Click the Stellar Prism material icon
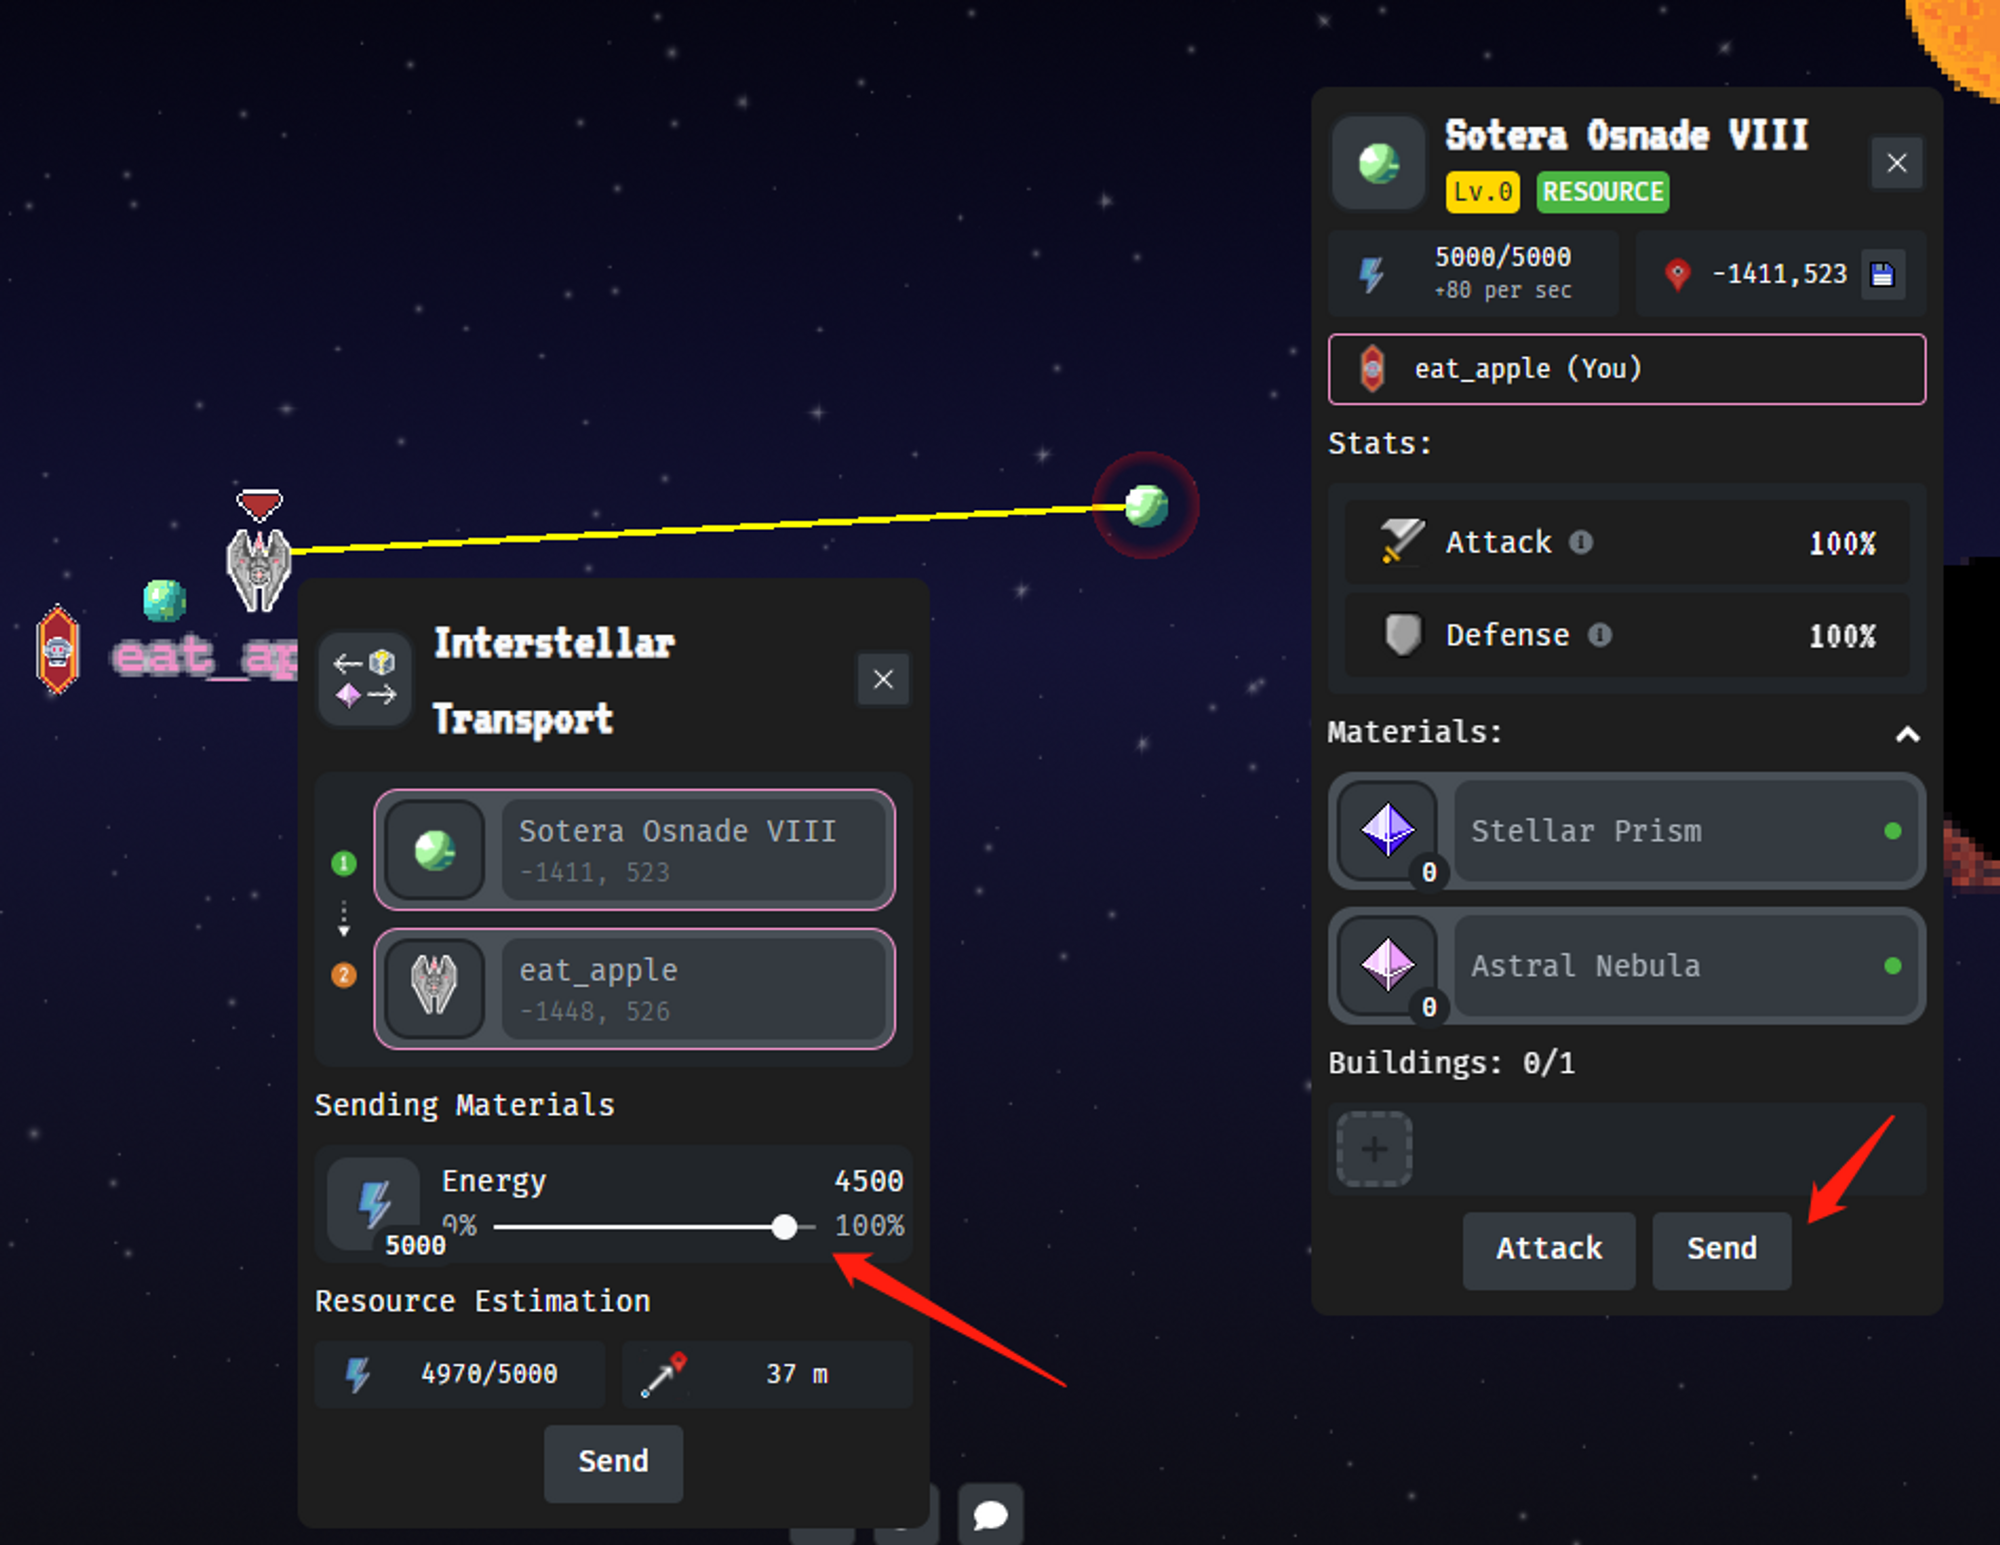 (x=1388, y=830)
